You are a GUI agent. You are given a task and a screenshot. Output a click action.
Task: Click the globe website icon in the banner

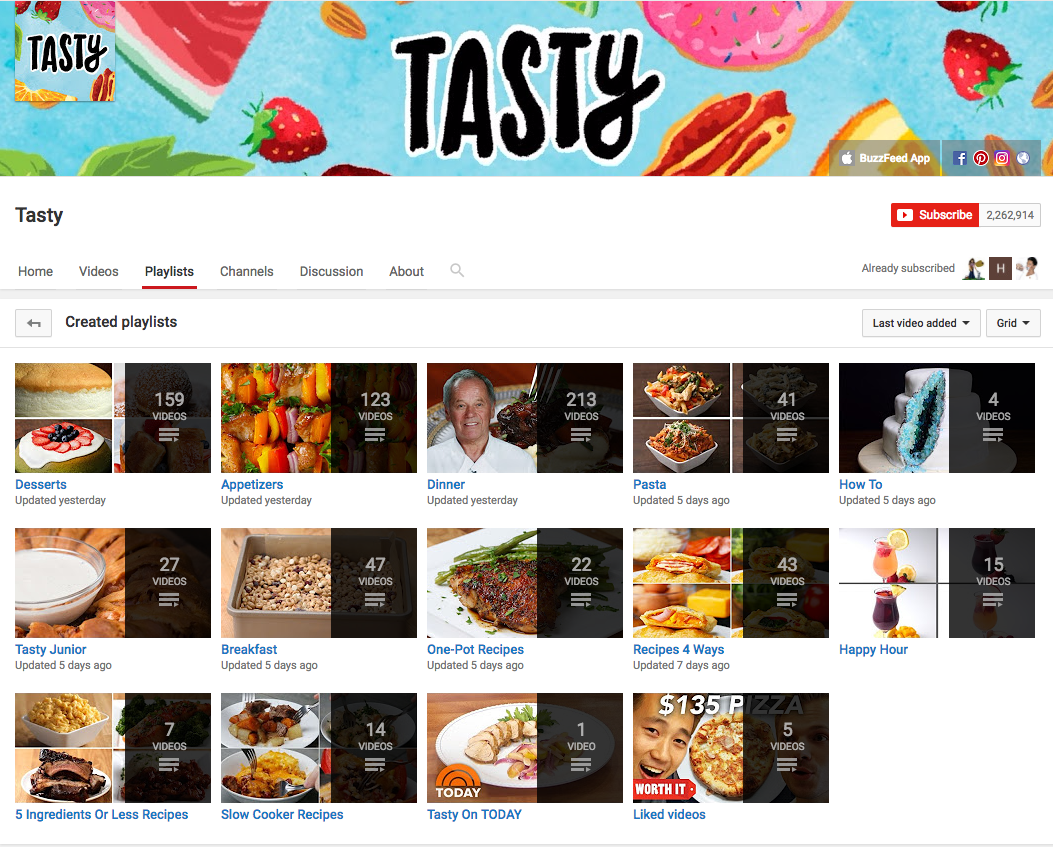(x=1023, y=157)
